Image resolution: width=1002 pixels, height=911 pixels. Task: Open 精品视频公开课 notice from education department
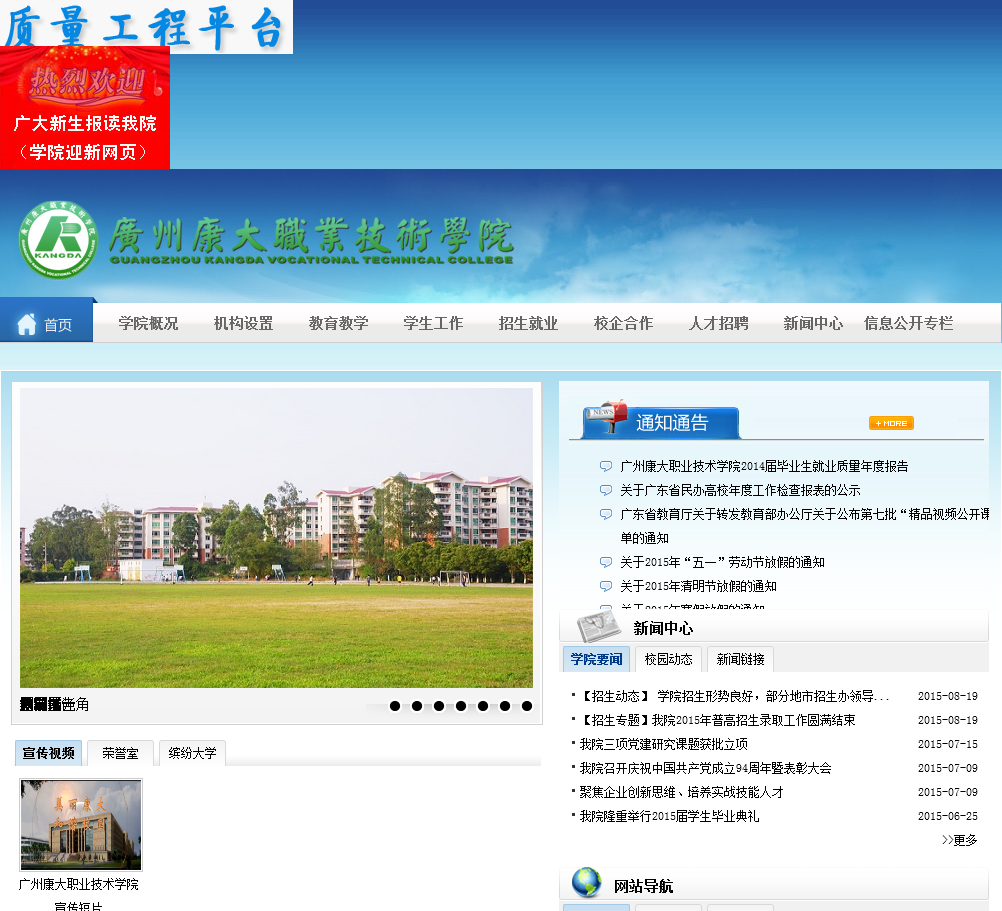805,526
